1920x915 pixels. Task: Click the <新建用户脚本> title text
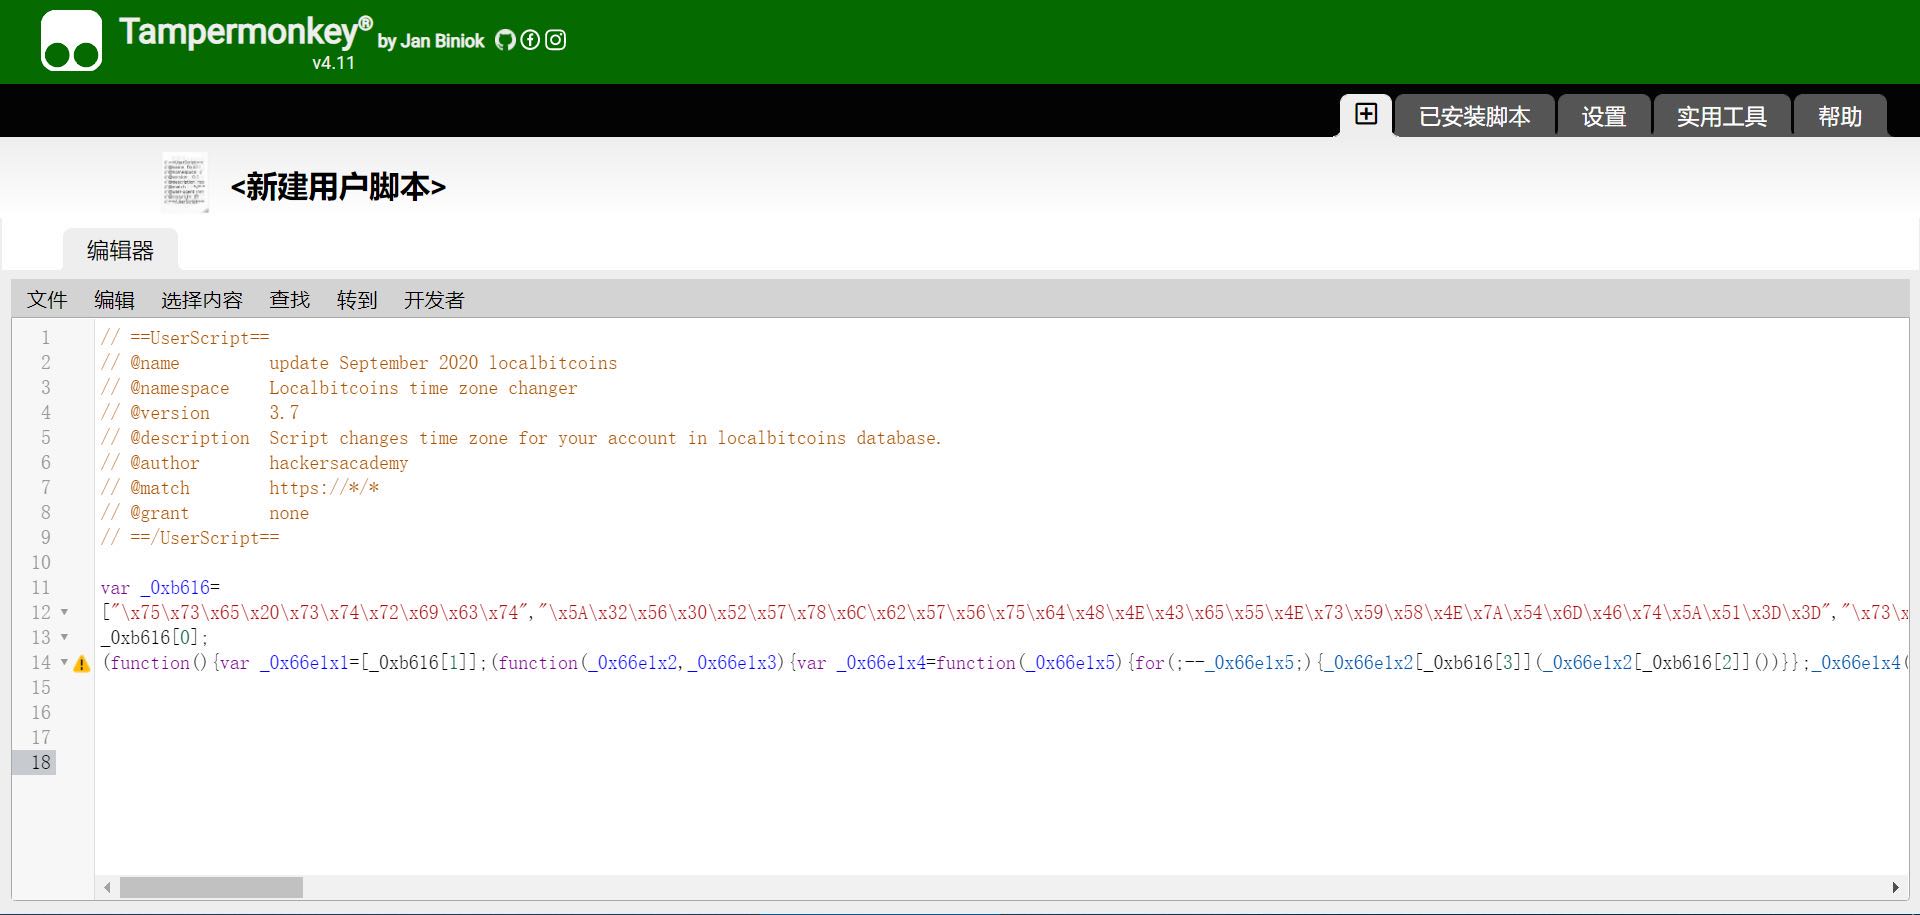pos(338,187)
